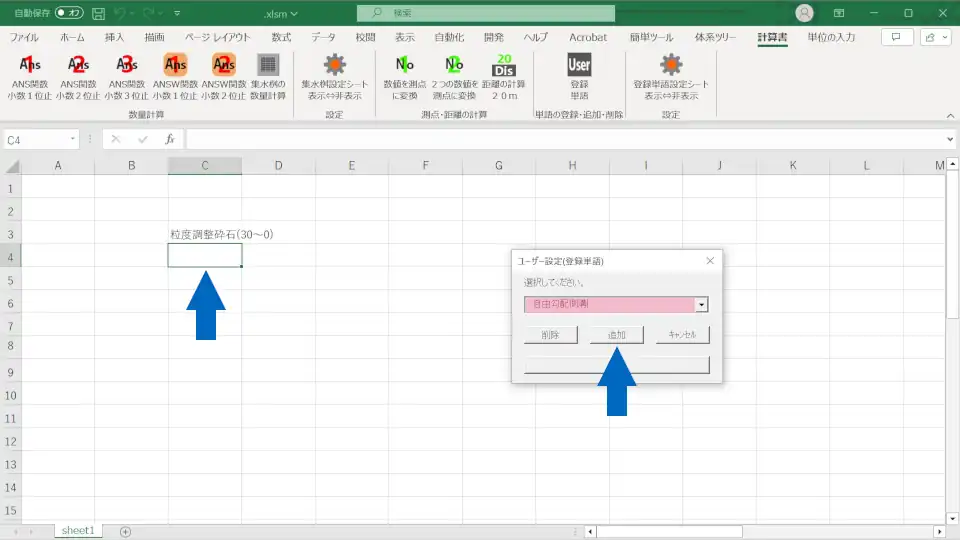This screenshot has height=540, width=960.
Task: Open the registered word combo box dropdown
Action: click(702, 304)
